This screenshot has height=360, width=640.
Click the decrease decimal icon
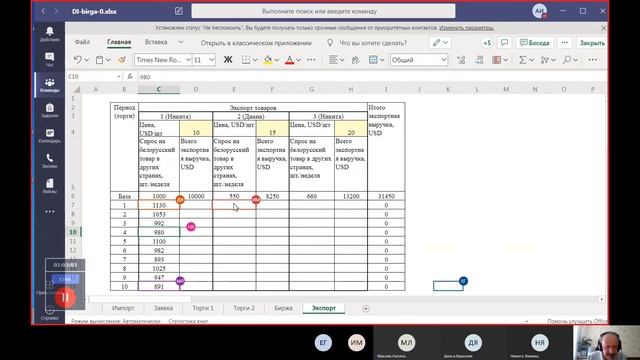tap(479, 60)
